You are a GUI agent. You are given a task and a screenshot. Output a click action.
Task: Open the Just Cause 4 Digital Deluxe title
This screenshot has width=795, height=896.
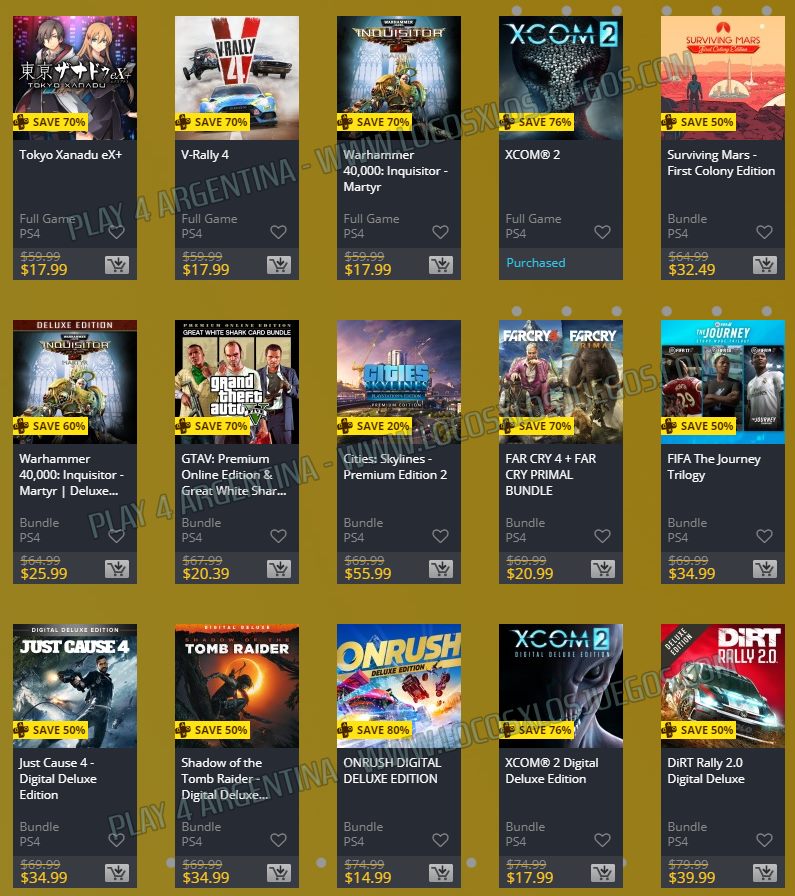tap(58, 778)
